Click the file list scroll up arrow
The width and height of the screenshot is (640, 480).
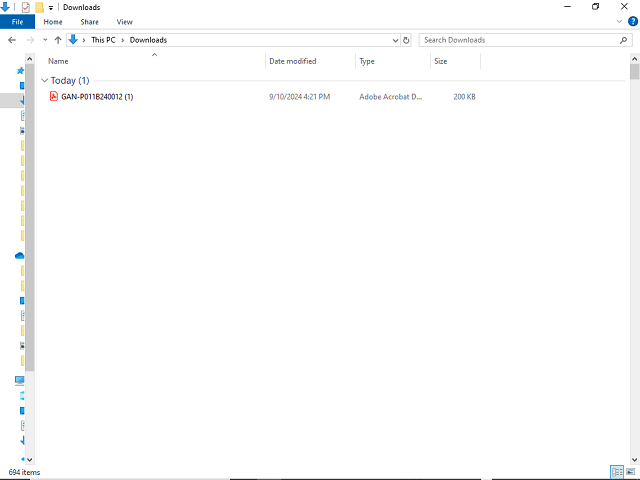point(634,59)
